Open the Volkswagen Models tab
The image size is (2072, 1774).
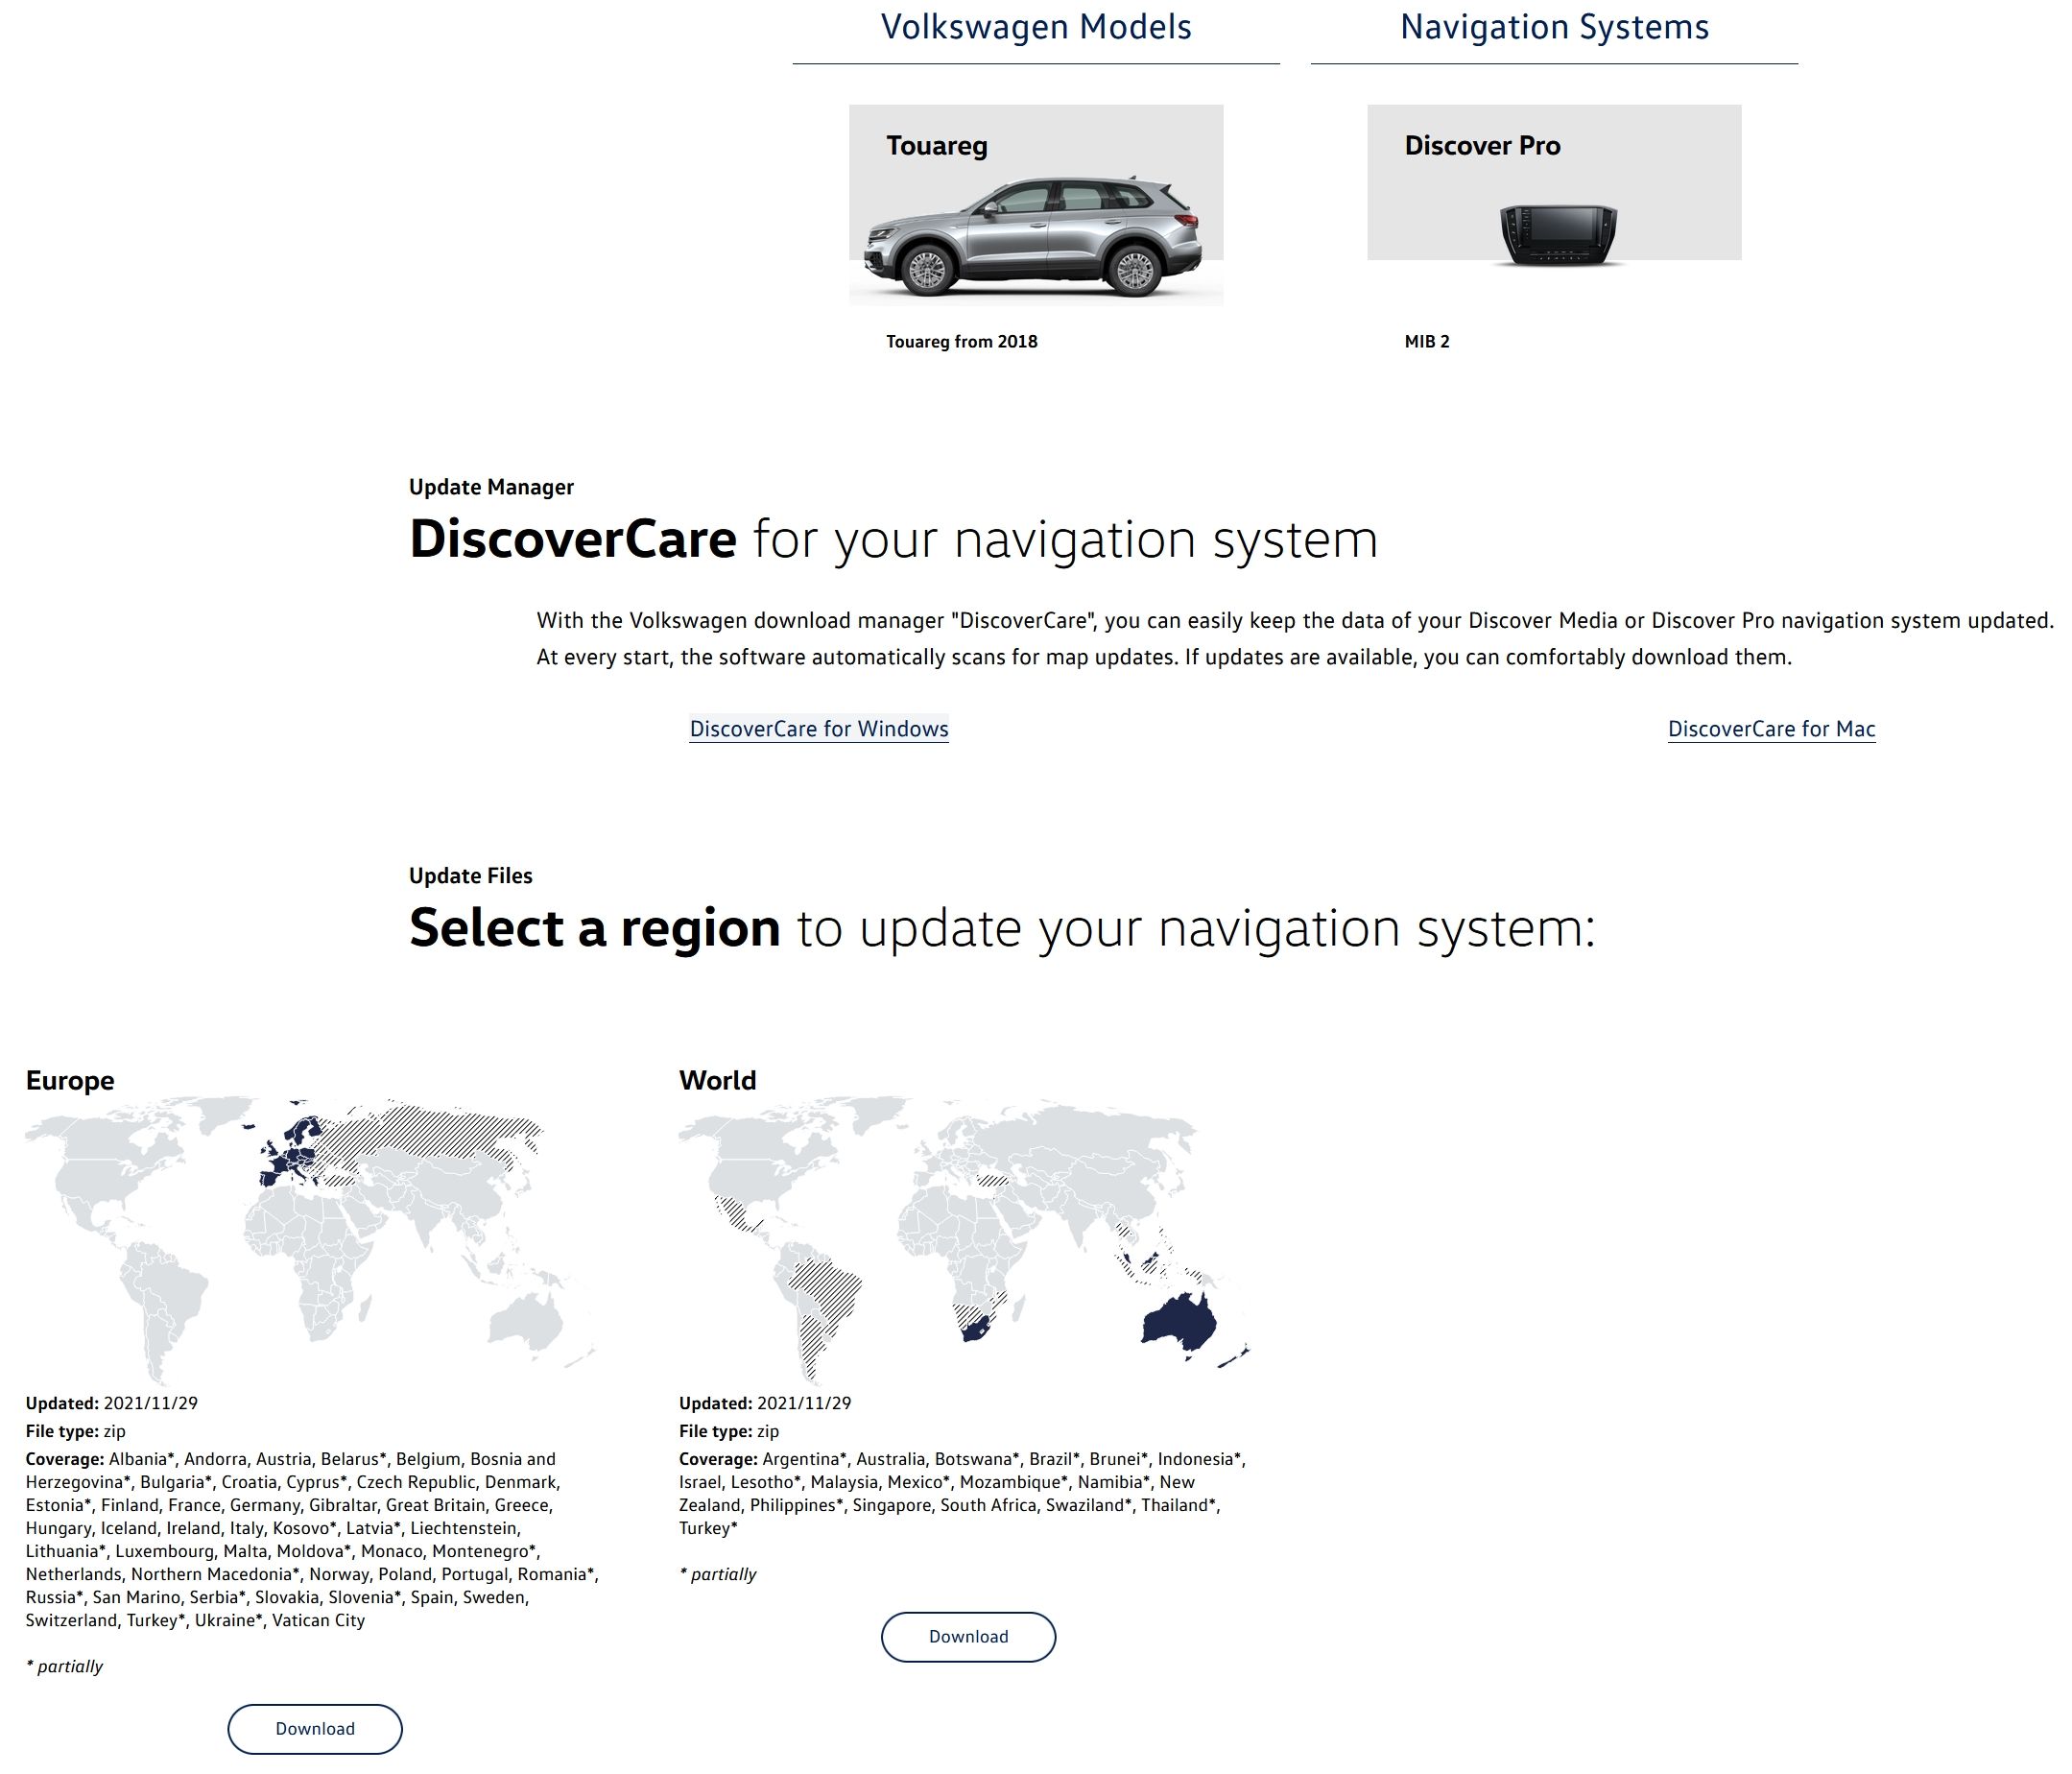click(1036, 28)
